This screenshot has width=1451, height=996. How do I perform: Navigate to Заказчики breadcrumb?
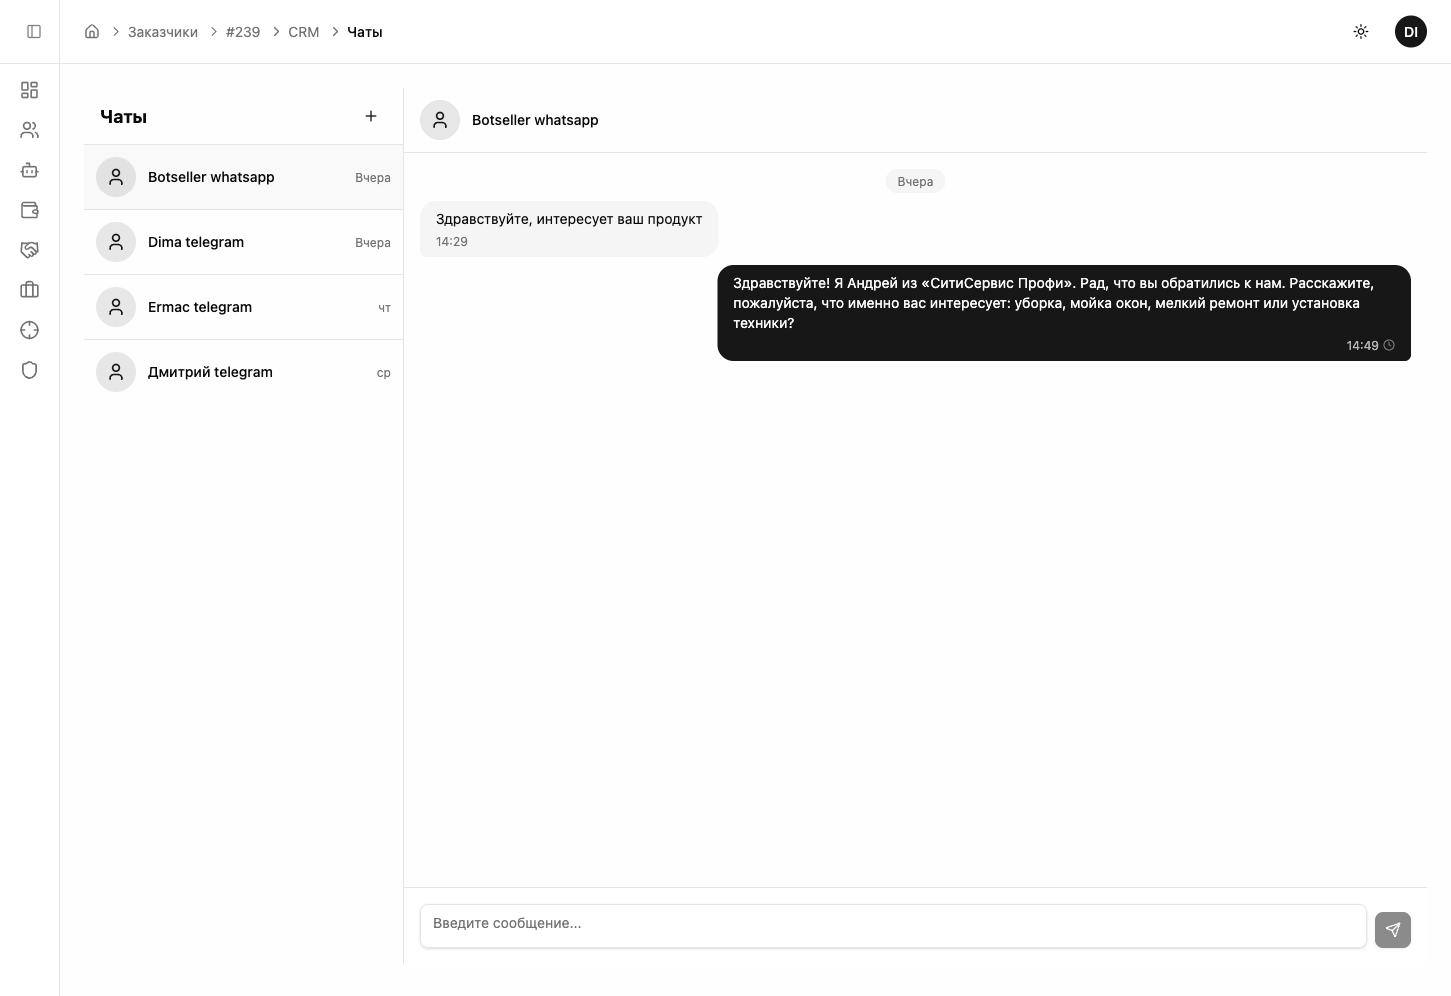(162, 32)
